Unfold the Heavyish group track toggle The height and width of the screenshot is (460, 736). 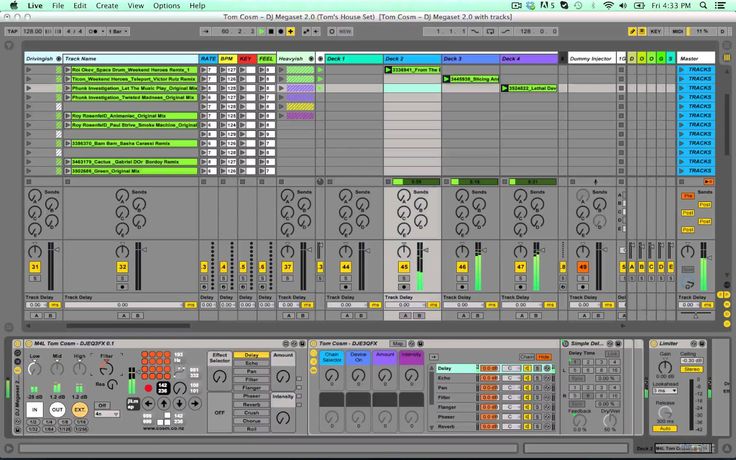[x=311, y=59]
